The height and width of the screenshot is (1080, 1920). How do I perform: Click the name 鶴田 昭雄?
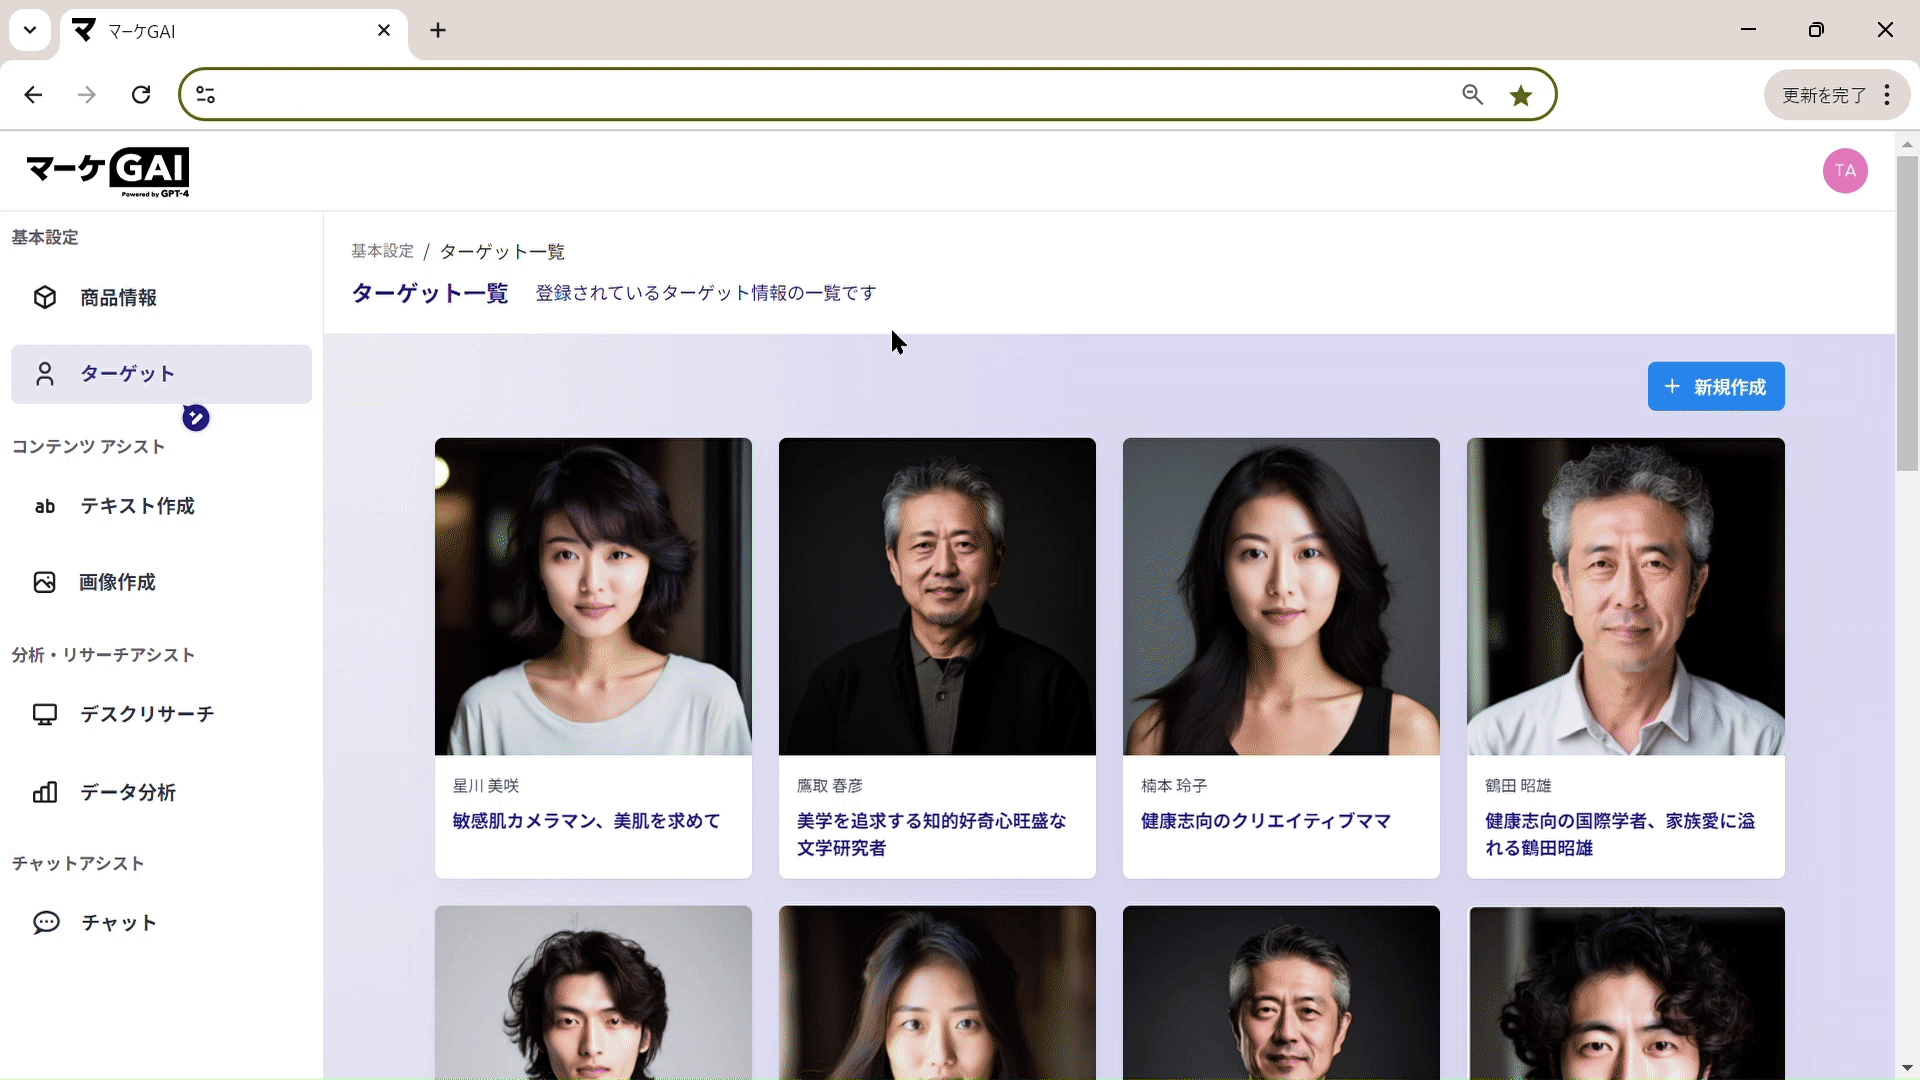(1518, 786)
